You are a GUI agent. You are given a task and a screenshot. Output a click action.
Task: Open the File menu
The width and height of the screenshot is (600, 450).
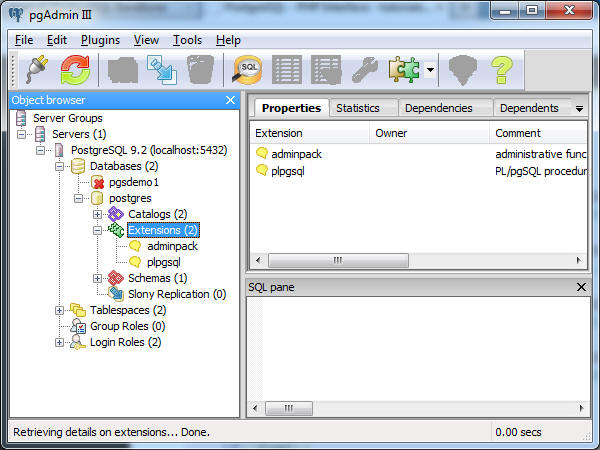[x=24, y=40]
